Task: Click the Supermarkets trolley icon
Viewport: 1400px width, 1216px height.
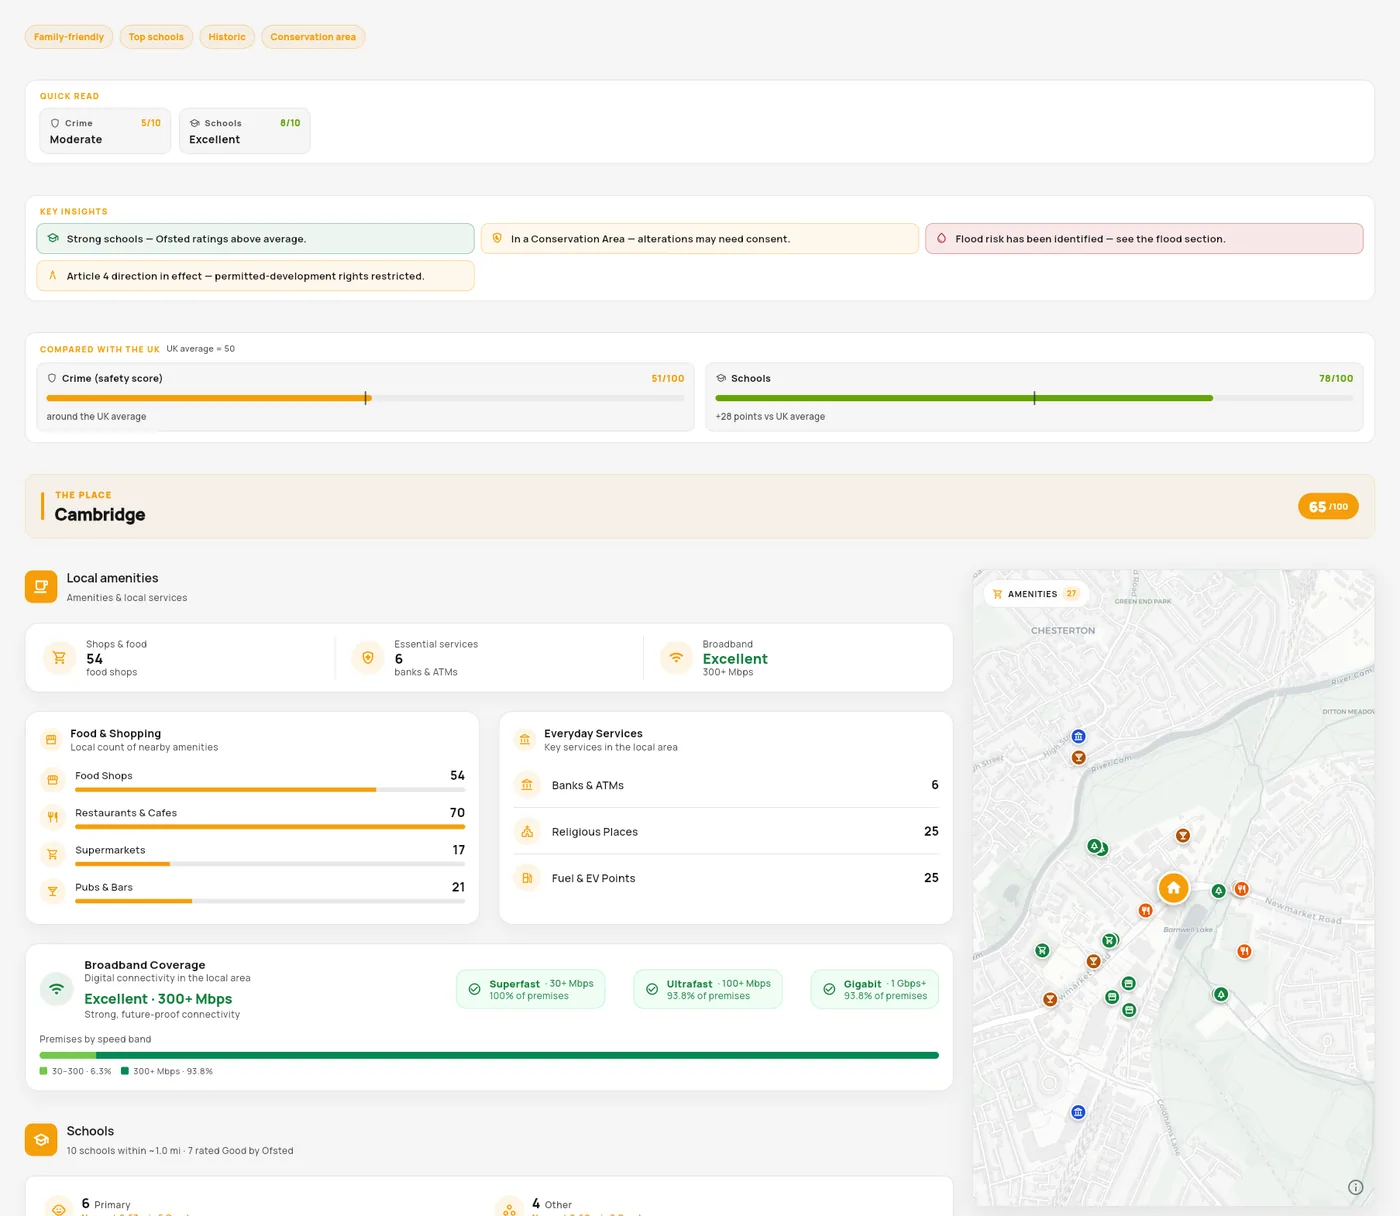Action: [53, 854]
